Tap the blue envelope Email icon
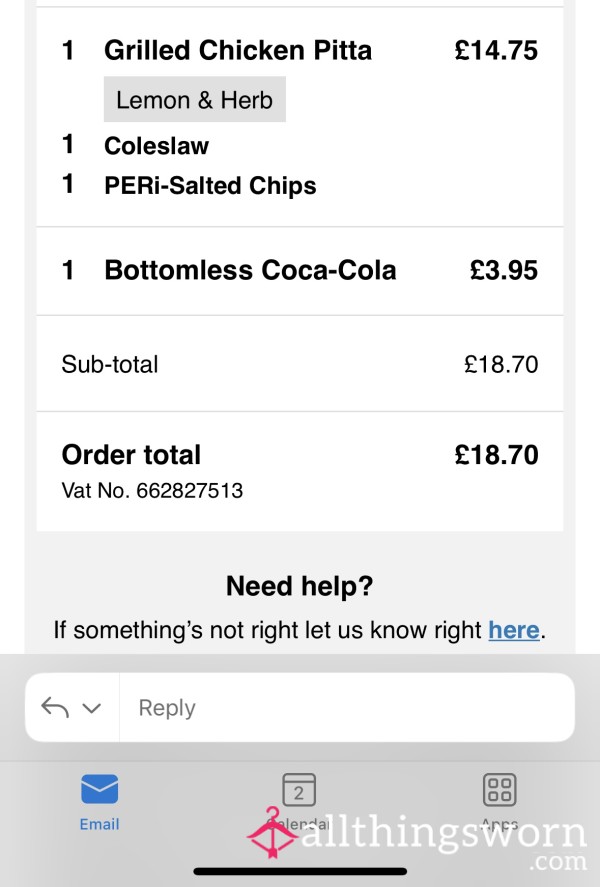 point(100,789)
